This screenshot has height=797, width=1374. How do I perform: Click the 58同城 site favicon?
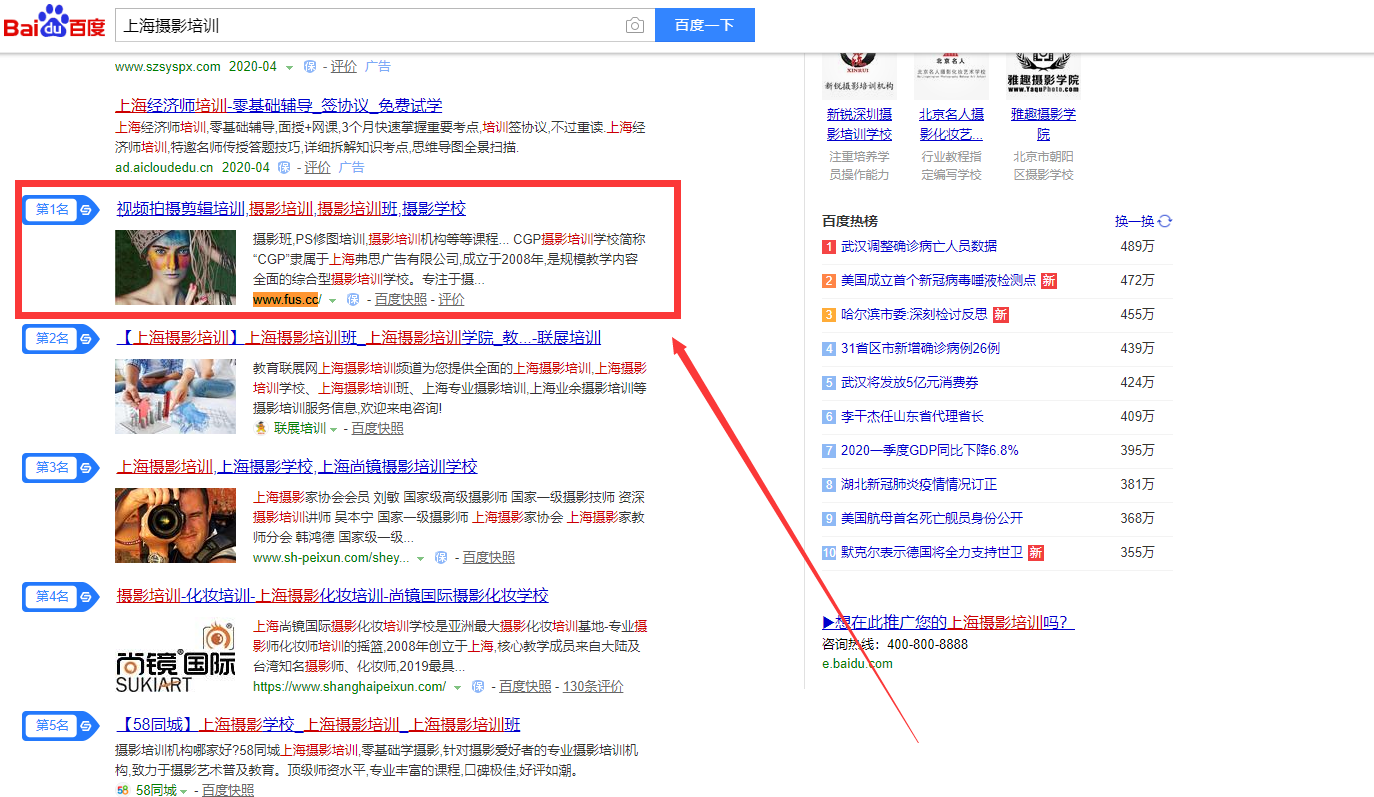(x=123, y=791)
